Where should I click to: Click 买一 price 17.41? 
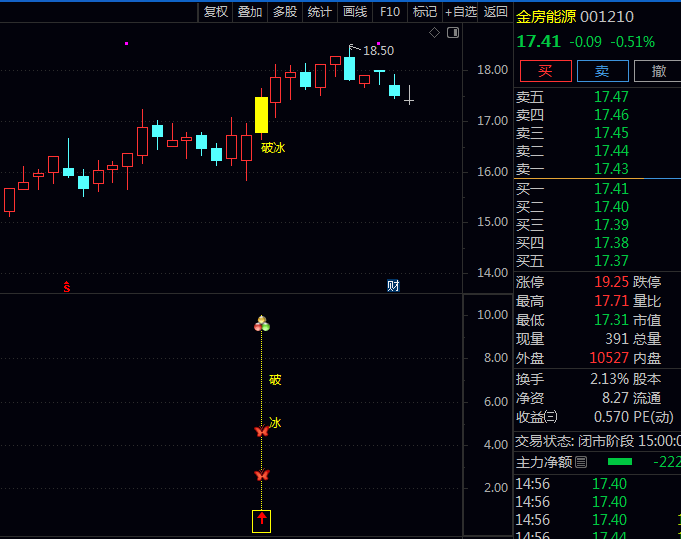[x=611, y=189]
